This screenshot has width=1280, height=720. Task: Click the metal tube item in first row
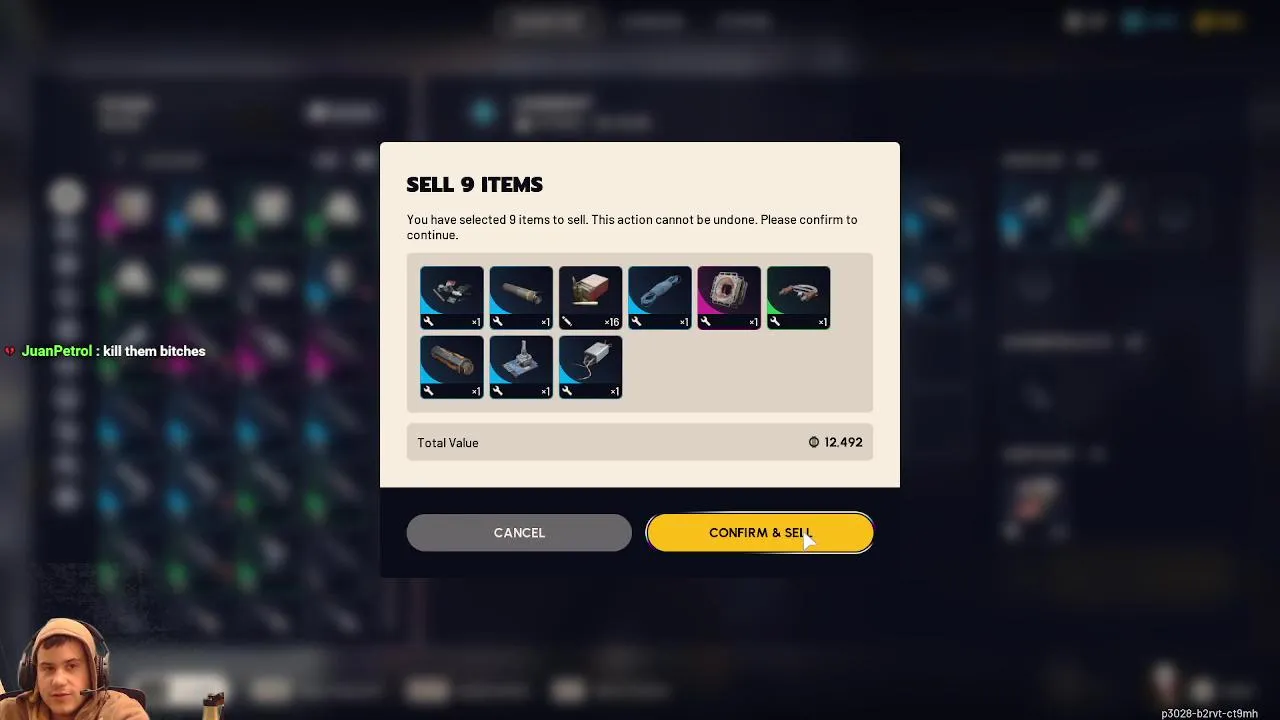click(521, 297)
